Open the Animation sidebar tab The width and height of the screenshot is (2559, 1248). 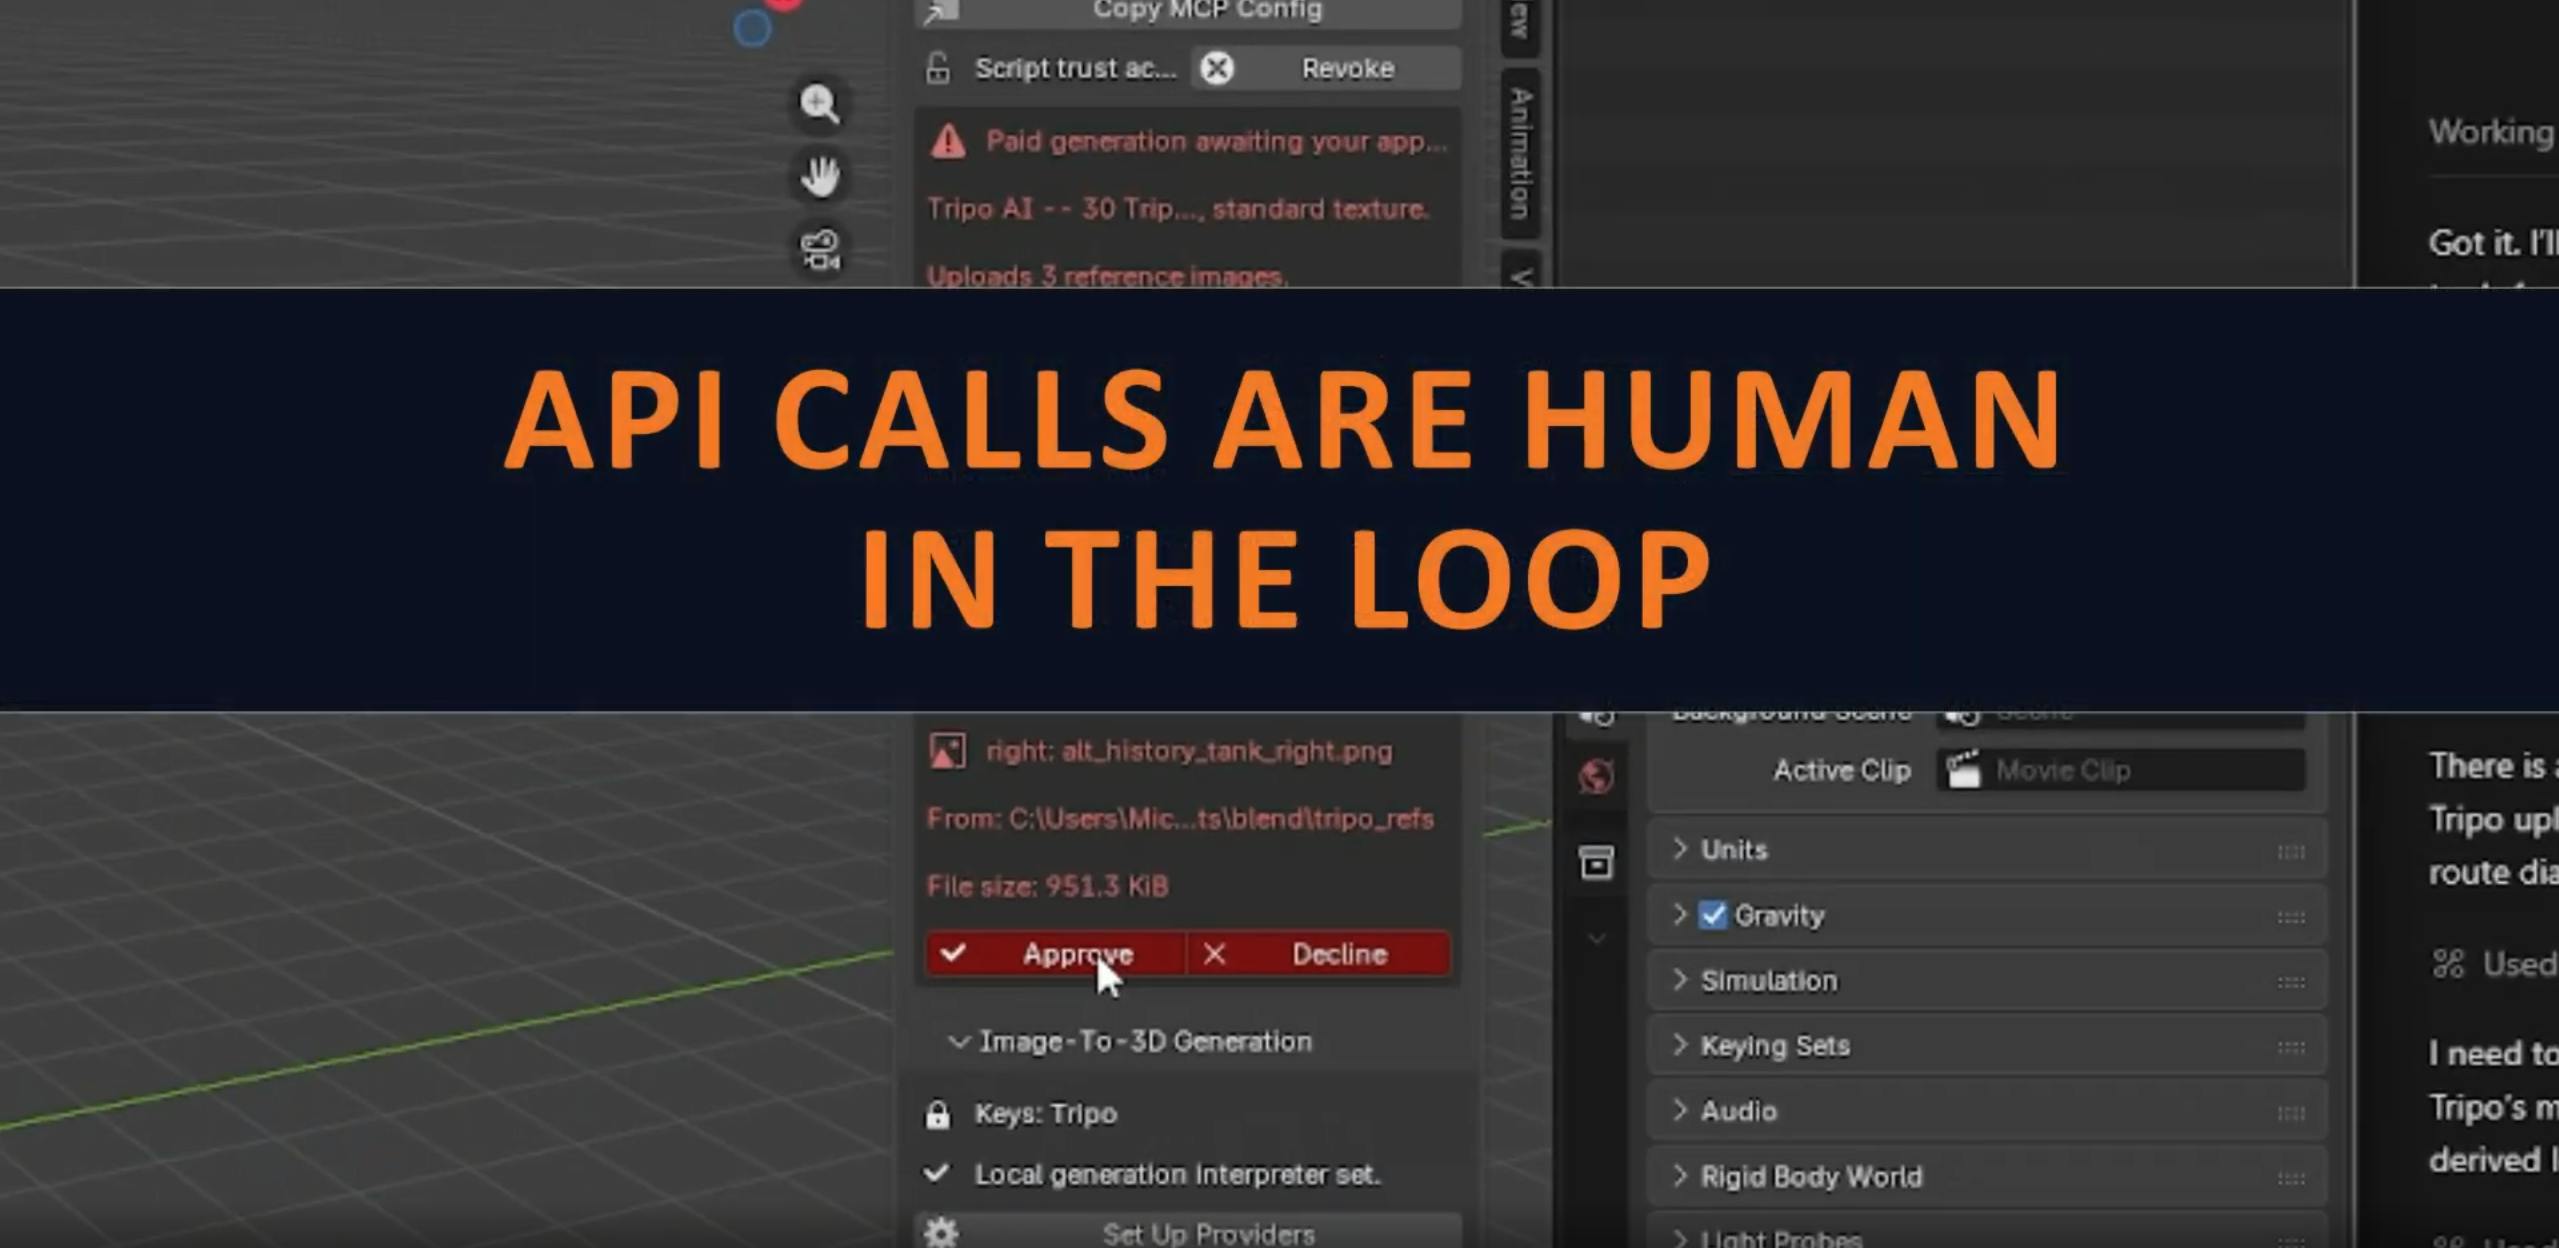(x=1521, y=153)
